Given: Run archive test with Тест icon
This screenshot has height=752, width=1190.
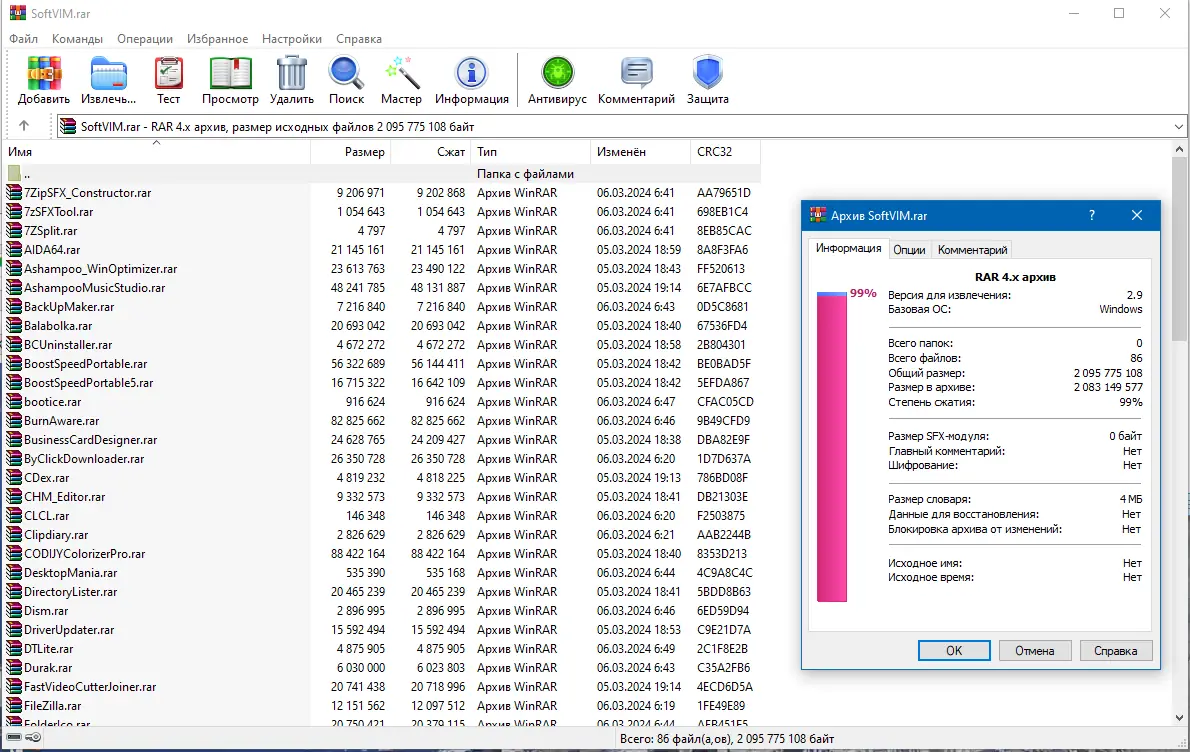Looking at the screenshot, I should pos(168,74).
